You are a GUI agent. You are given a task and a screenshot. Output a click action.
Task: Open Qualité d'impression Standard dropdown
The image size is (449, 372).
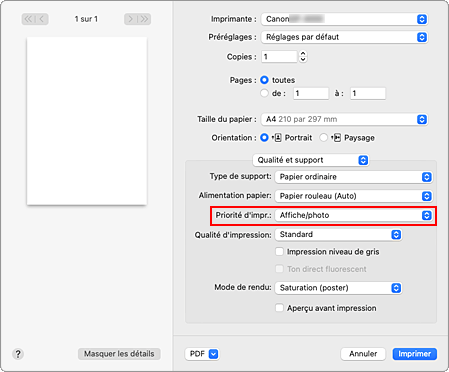click(338, 235)
